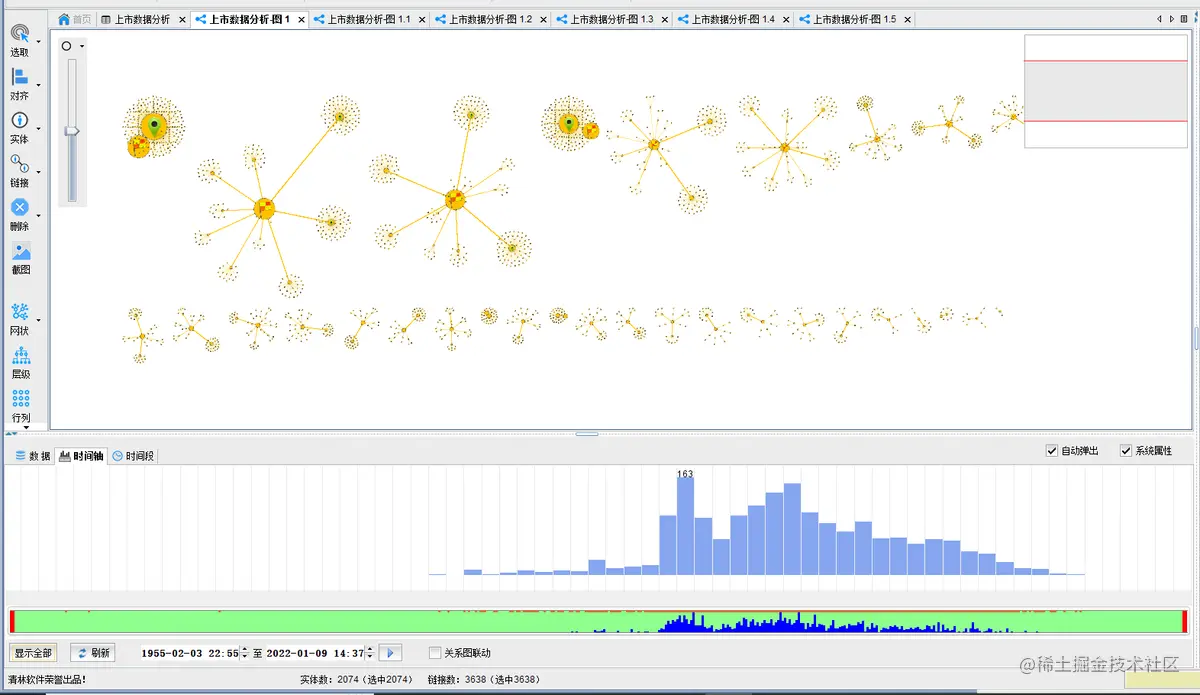Viewport: 1200px width, 695px height.
Task: Open the 实体 entity tool
Action: (x=20, y=127)
